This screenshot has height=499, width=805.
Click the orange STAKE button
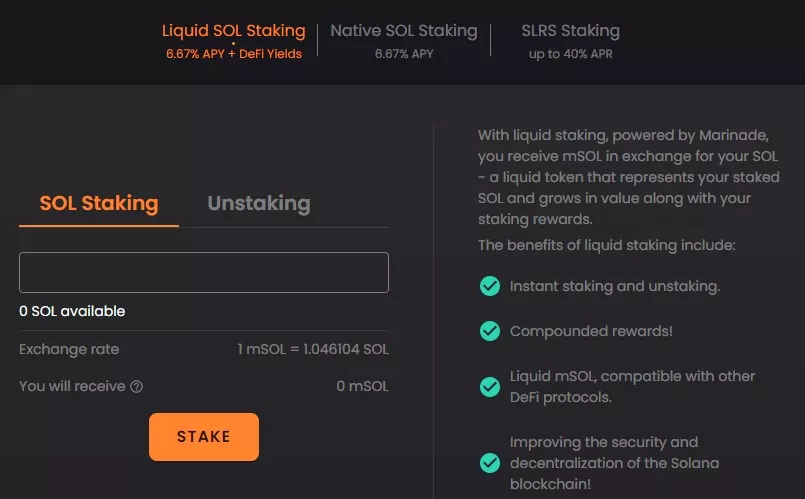pos(204,437)
